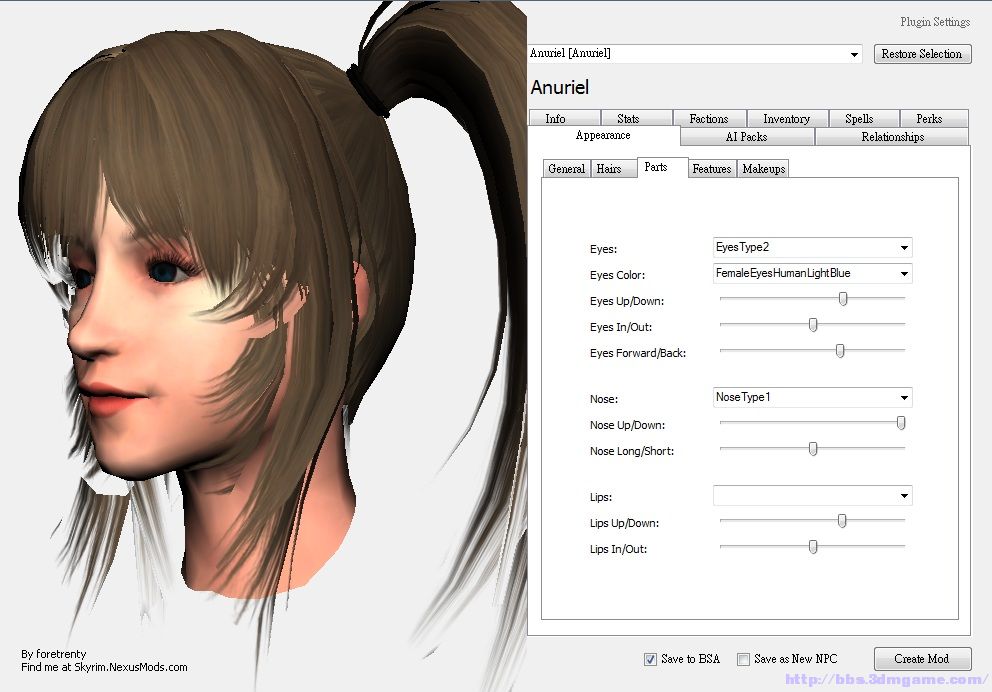Open the Nose type dropdown
The image size is (992, 692).
pyautogui.click(x=812, y=397)
